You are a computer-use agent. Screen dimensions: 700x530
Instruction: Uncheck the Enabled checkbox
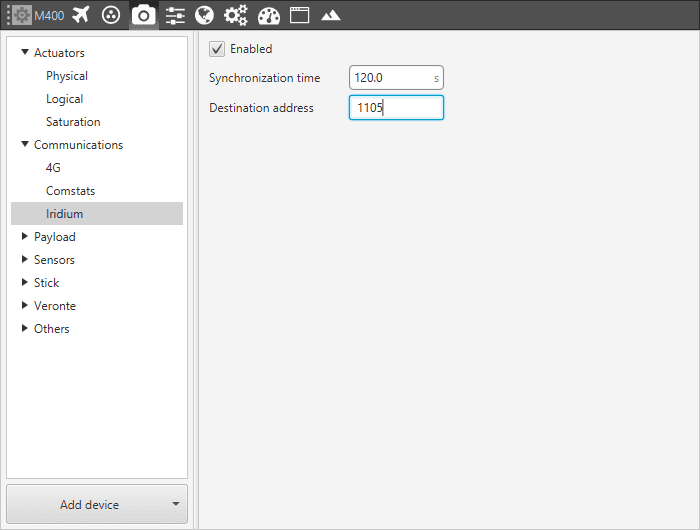pyautogui.click(x=217, y=49)
